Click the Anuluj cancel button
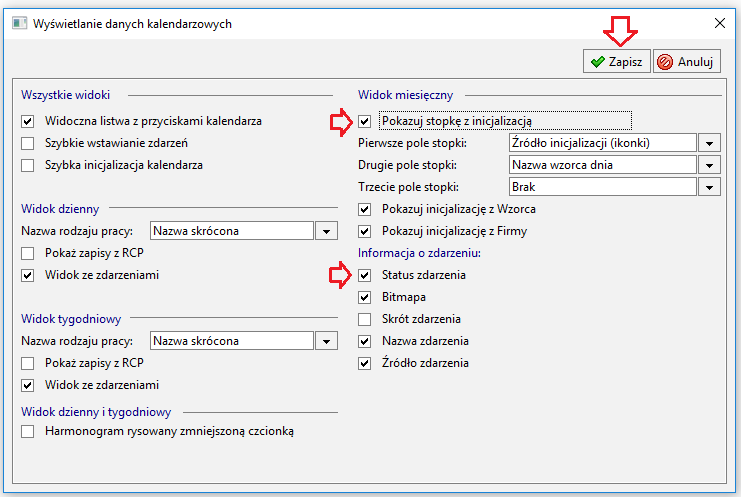 (687, 61)
